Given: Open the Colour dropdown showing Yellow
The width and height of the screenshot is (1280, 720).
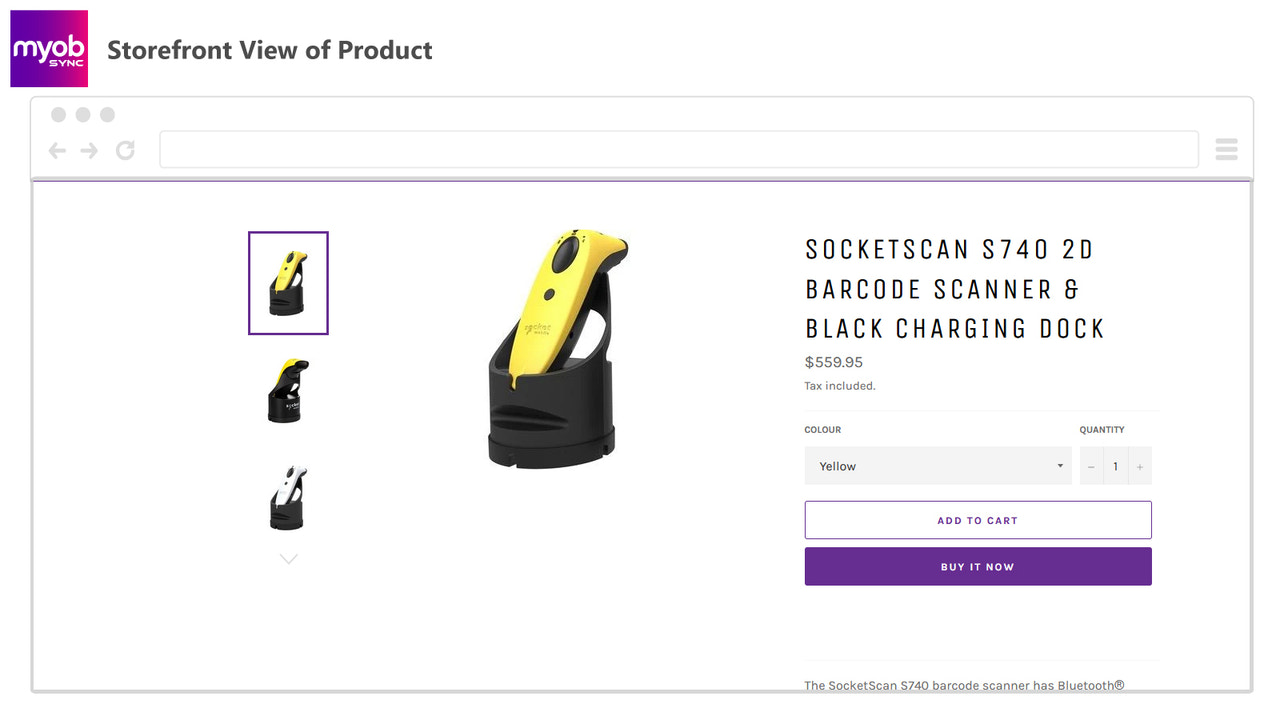Looking at the screenshot, I should coord(938,466).
